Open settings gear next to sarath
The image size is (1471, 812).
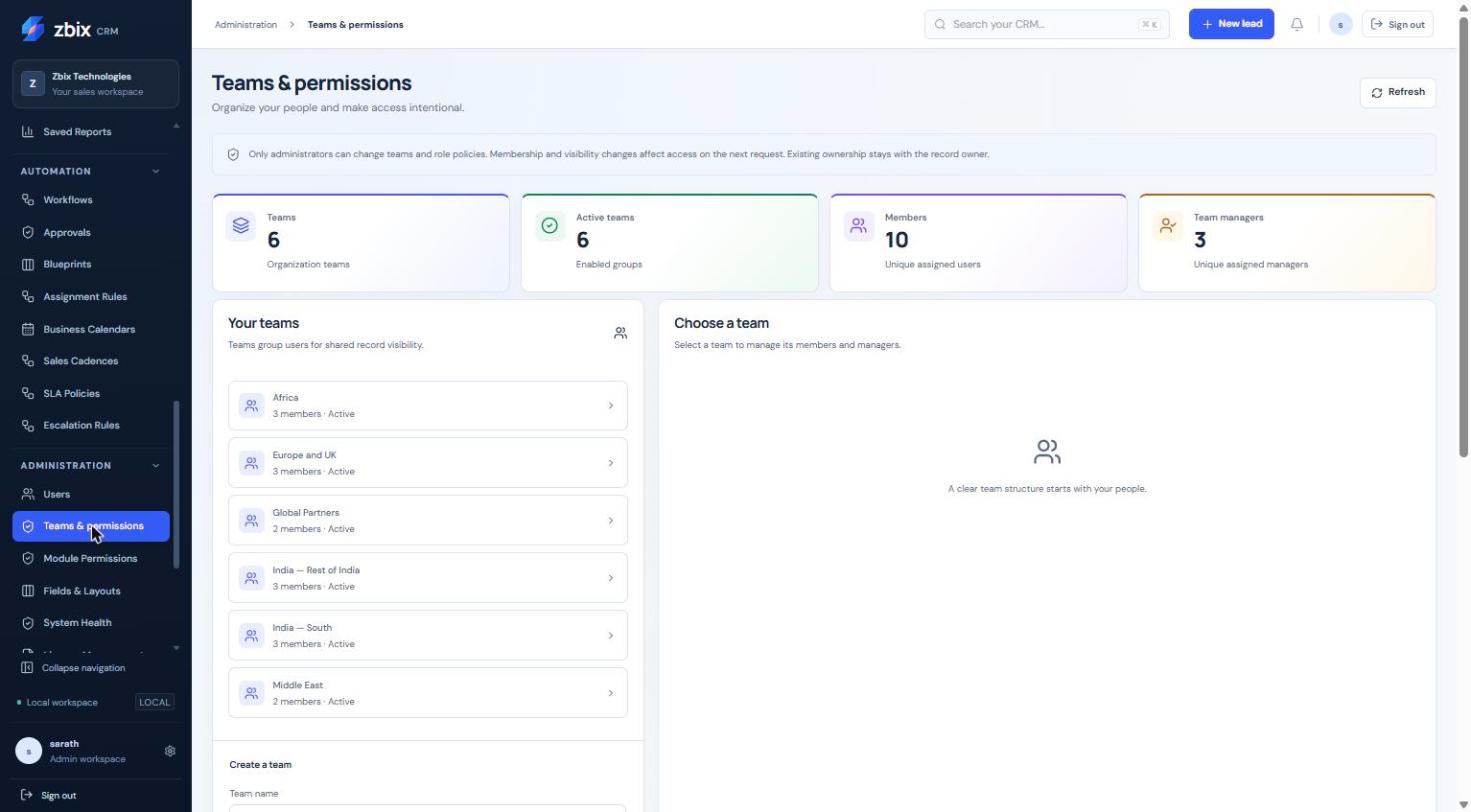point(170,751)
